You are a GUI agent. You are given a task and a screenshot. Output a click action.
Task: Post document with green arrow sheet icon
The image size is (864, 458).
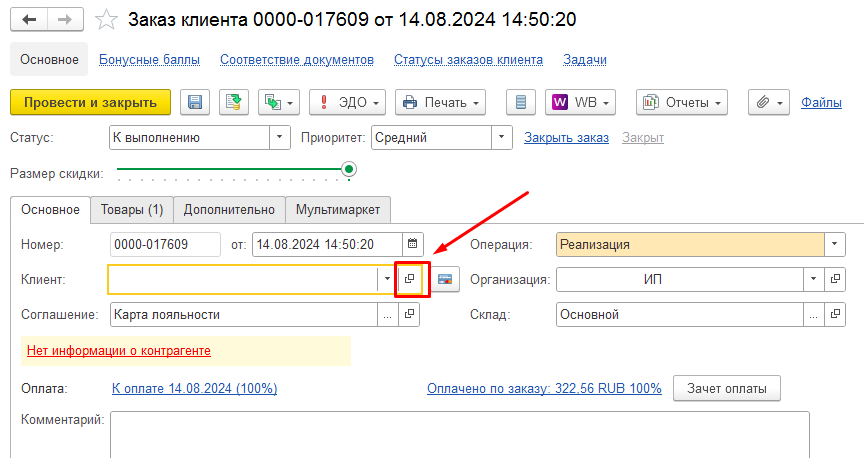pyautogui.click(x=234, y=103)
